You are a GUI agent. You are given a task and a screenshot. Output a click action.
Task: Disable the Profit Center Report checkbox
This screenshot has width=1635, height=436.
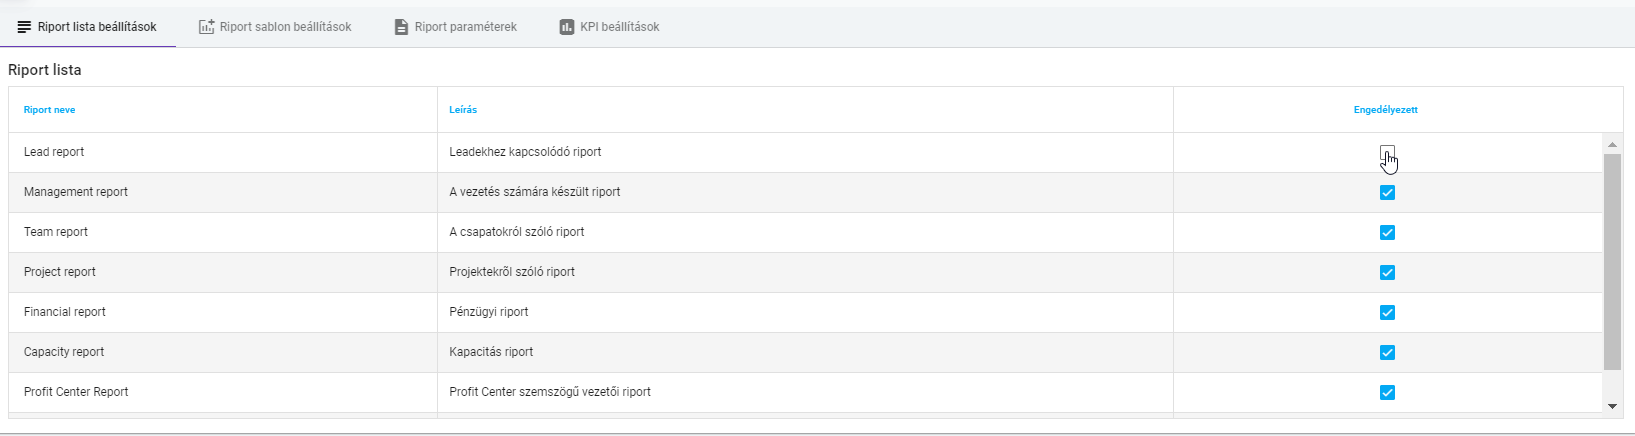click(1387, 392)
